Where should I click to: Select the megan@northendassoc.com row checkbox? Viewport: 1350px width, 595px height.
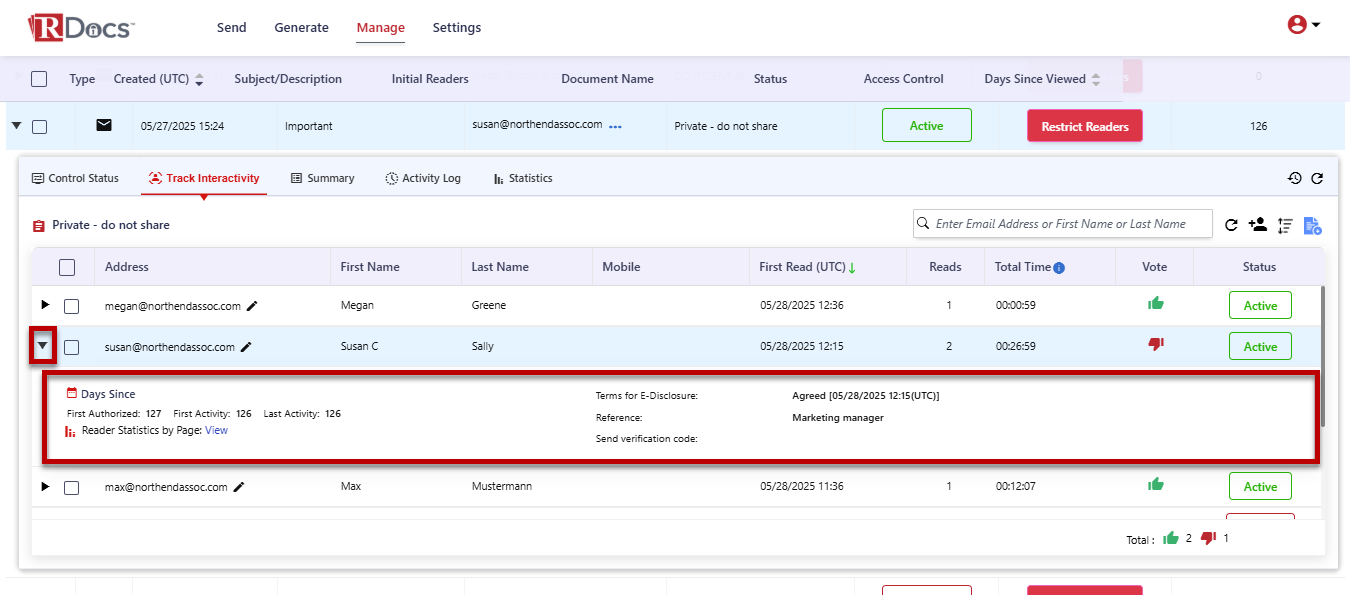click(x=72, y=306)
